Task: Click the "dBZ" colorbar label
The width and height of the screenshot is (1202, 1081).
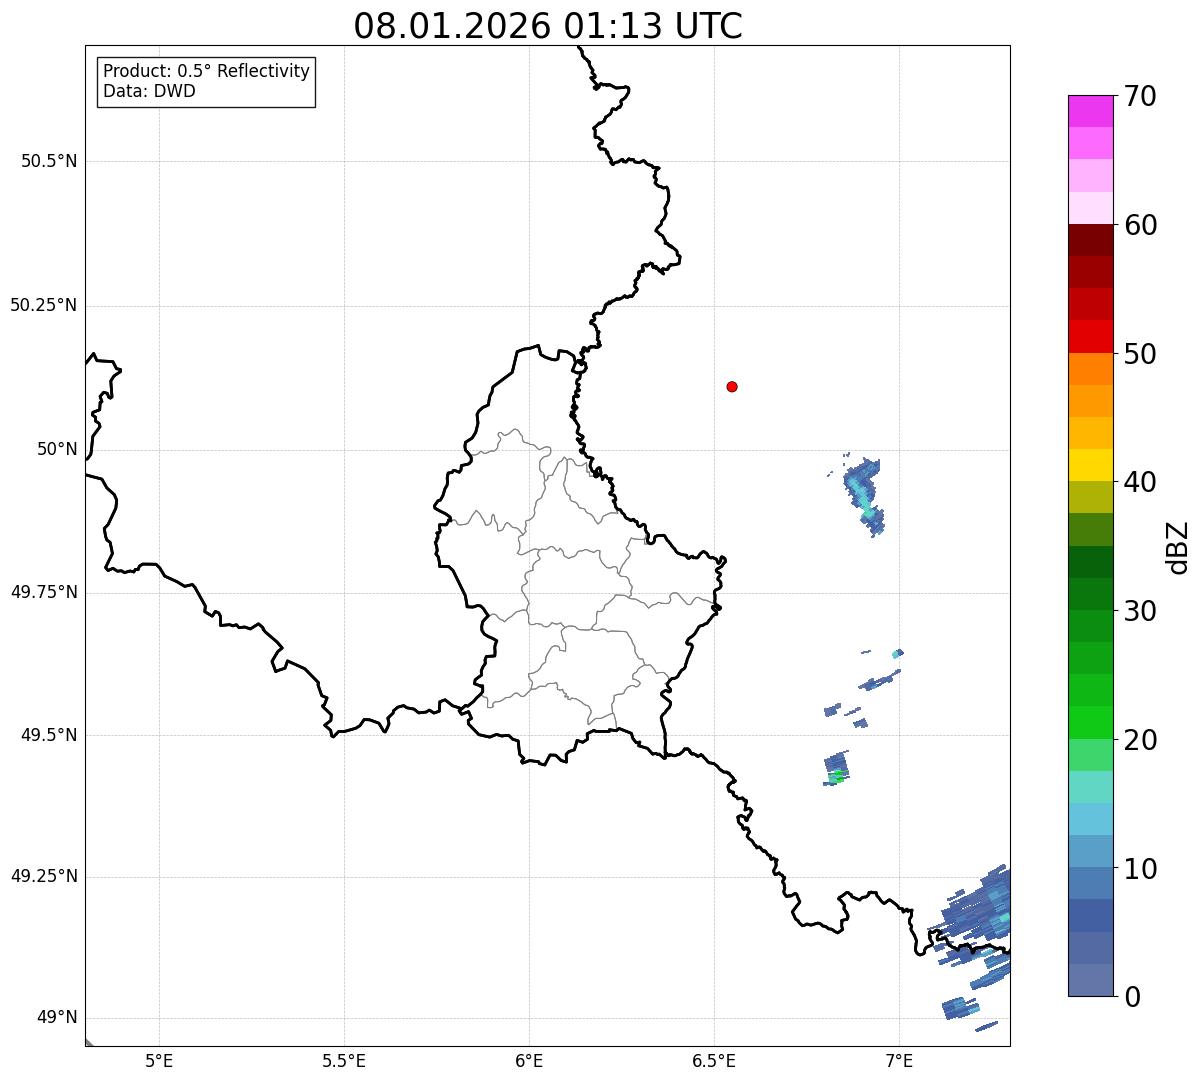Action: click(1179, 547)
